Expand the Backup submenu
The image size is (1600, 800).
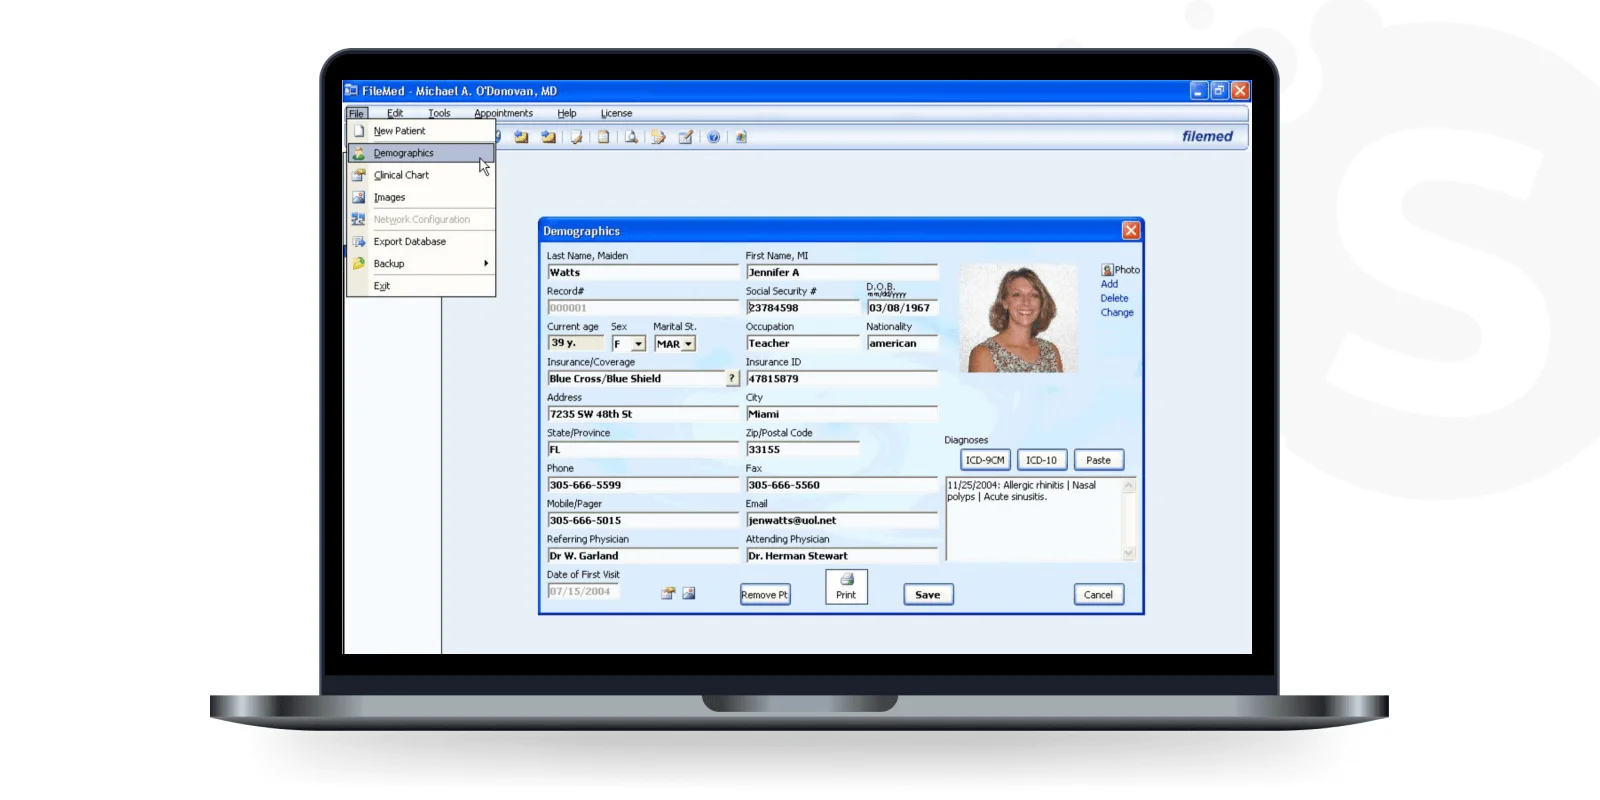tap(422, 264)
